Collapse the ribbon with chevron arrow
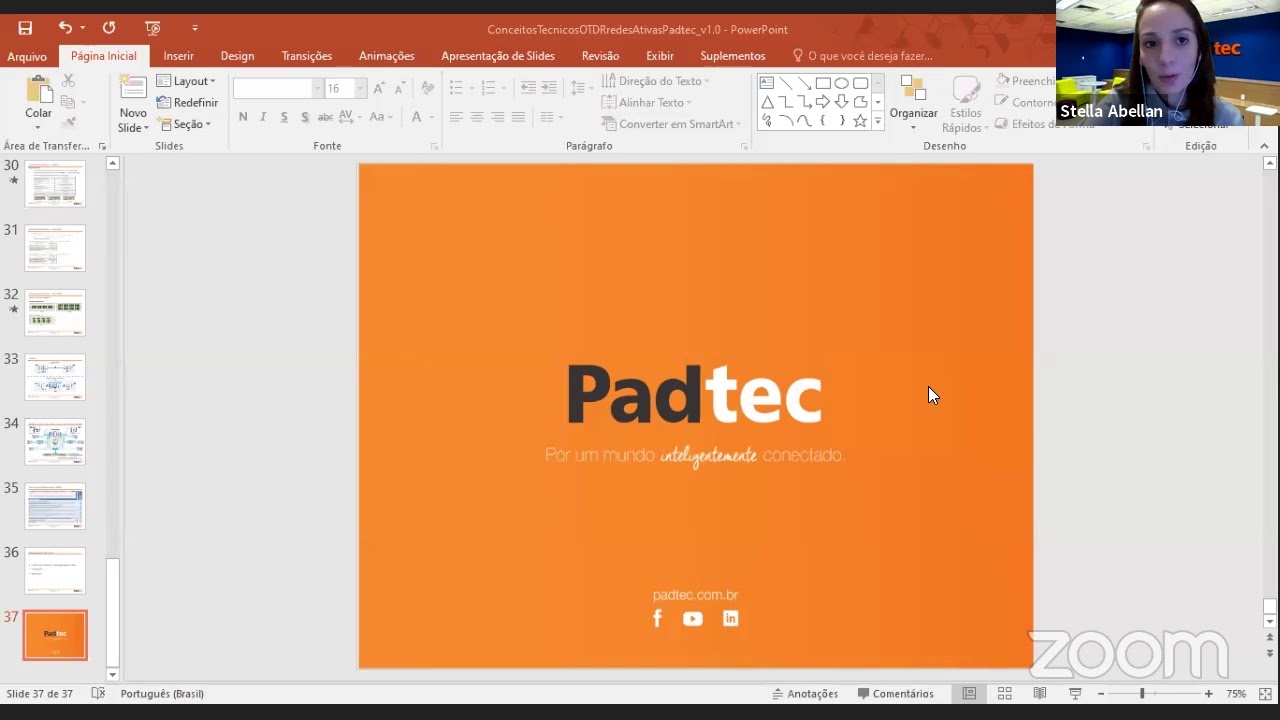The height and width of the screenshot is (720, 1280). 1264,146
